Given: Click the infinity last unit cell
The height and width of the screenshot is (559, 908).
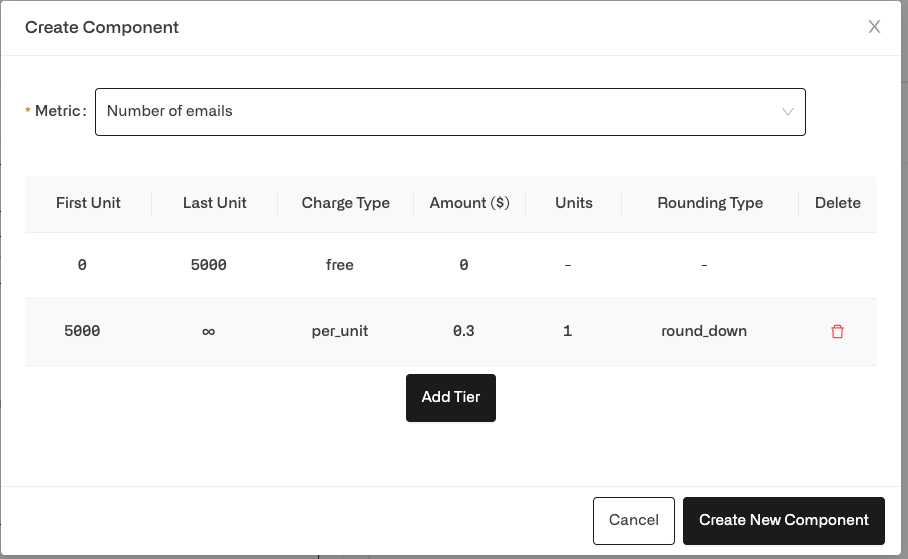Looking at the screenshot, I should tap(208, 331).
